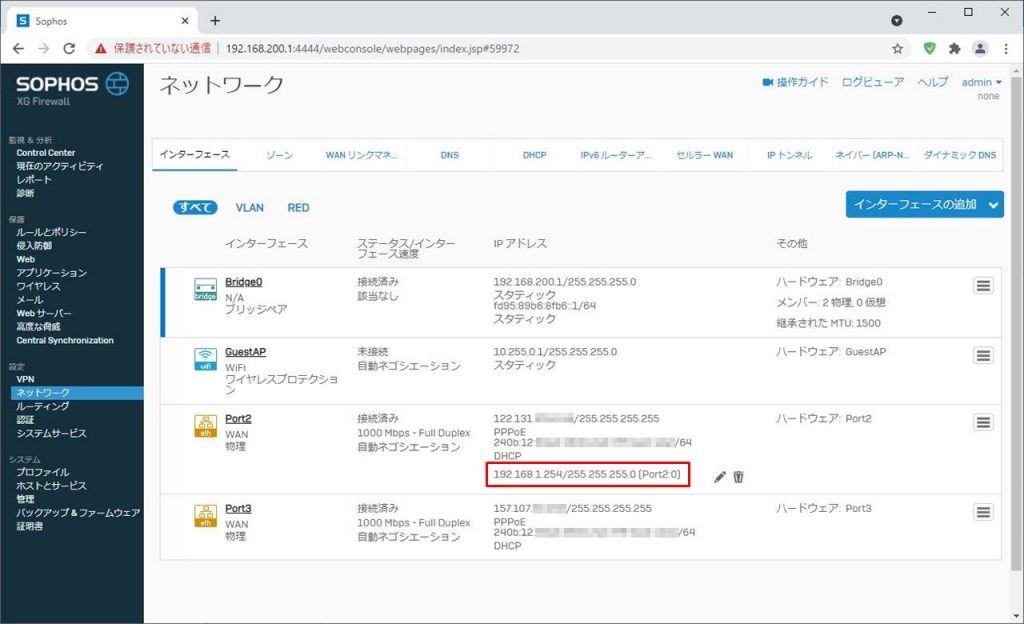1024x624 pixels.
Task: Open 侵入防御 in sidebar
Action: click(x=34, y=245)
